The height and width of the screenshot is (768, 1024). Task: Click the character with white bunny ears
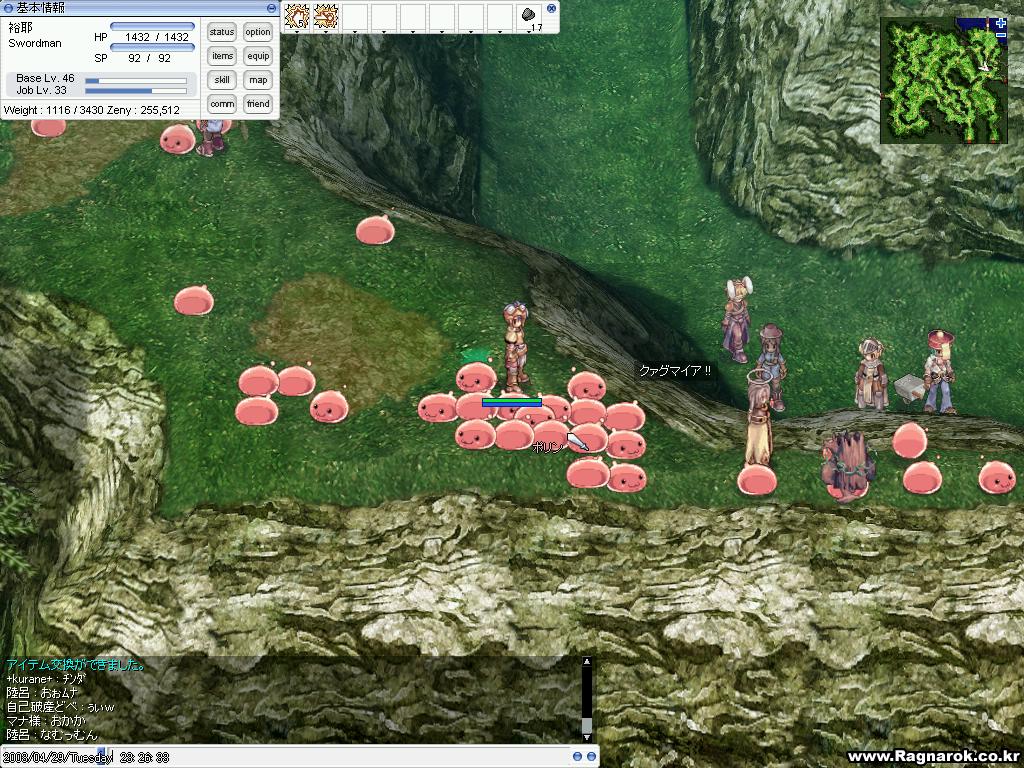737,320
